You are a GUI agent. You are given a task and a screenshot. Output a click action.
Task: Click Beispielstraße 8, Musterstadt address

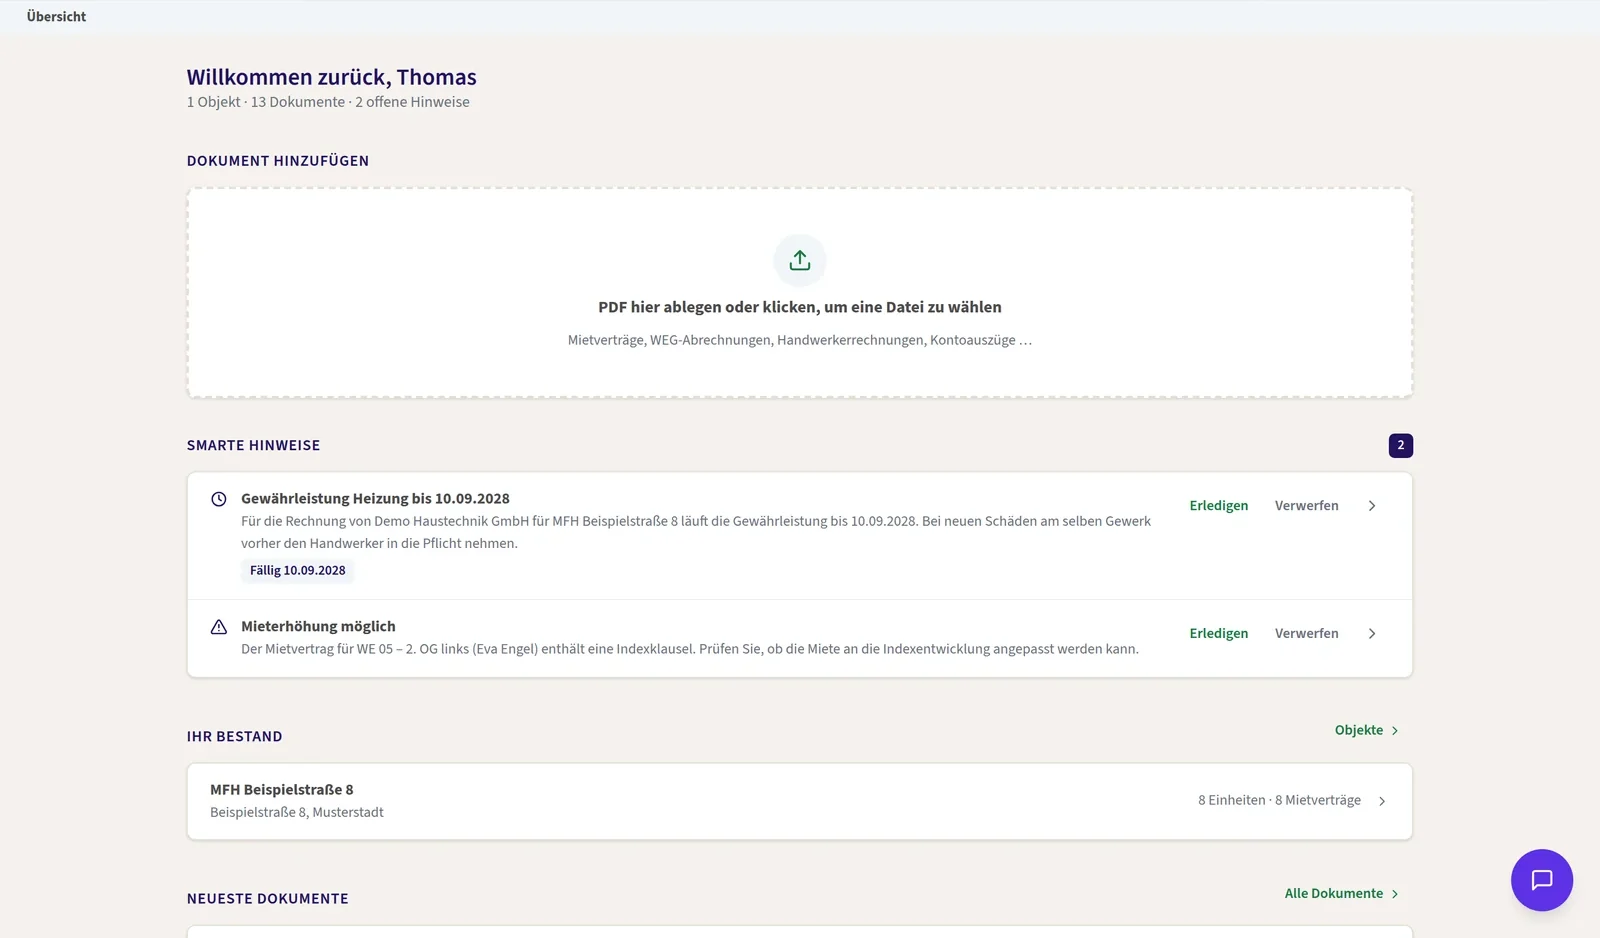point(296,813)
